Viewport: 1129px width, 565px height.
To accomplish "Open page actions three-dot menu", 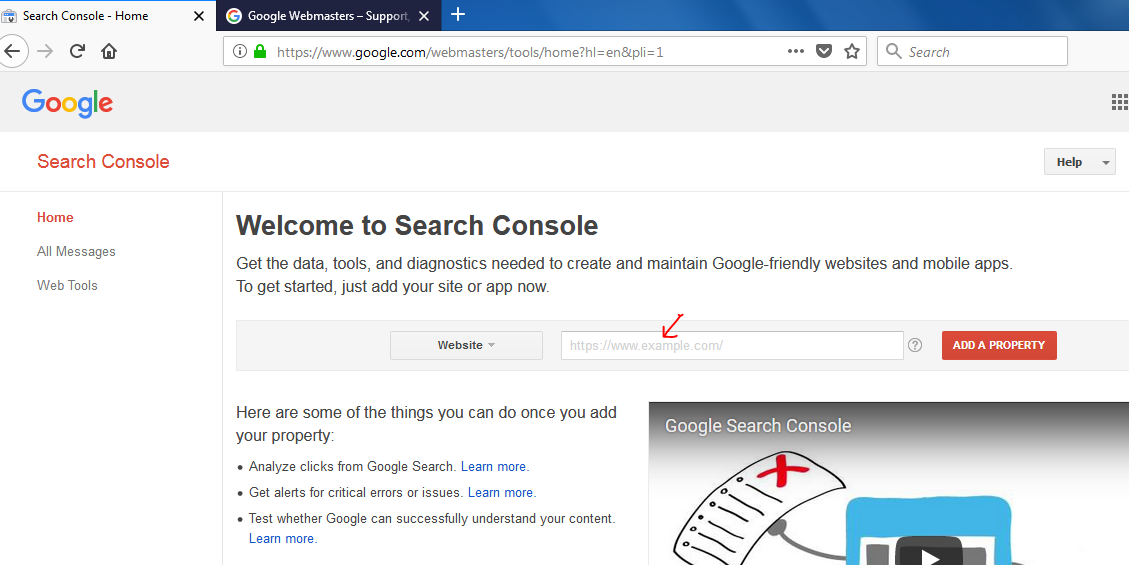I will click(x=796, y=51).
